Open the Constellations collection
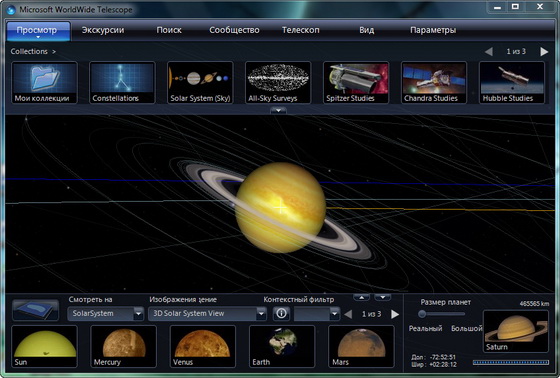The image size is (560, 378). (x=122, y=83)
